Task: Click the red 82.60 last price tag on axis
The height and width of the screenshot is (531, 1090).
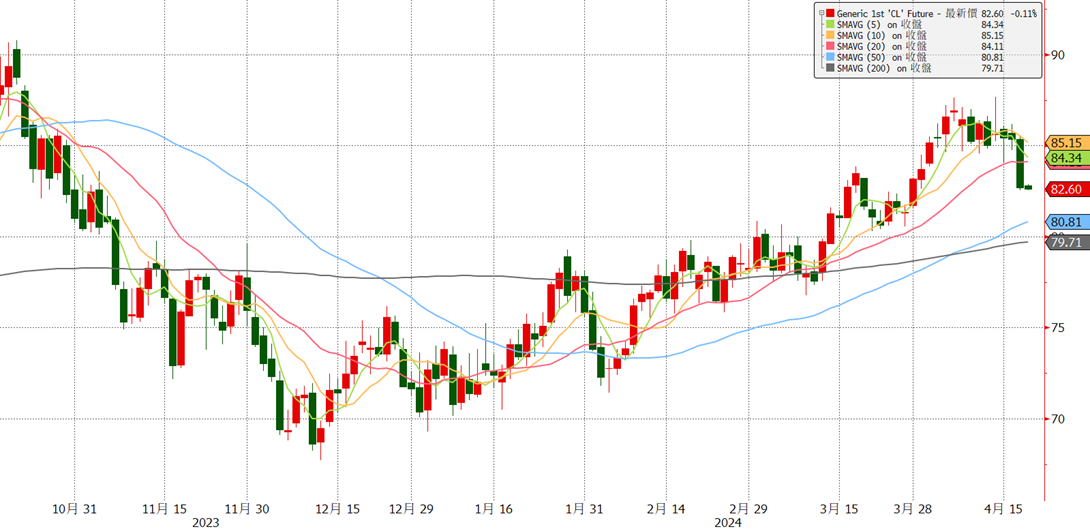Action: 1067,189
